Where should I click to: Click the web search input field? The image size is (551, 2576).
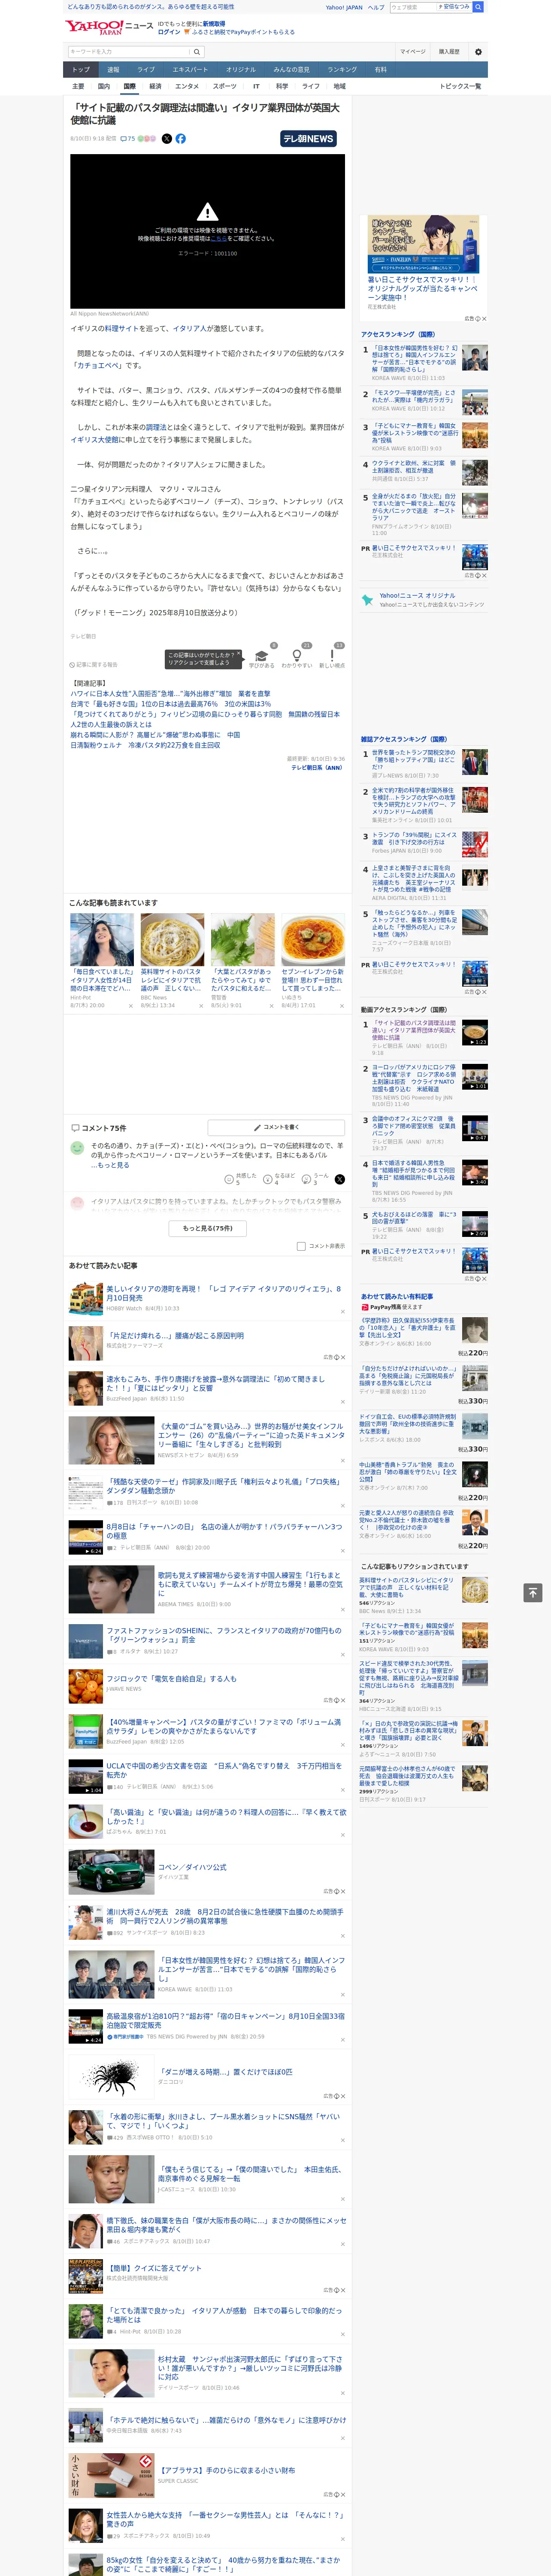[x=412, y=7]
